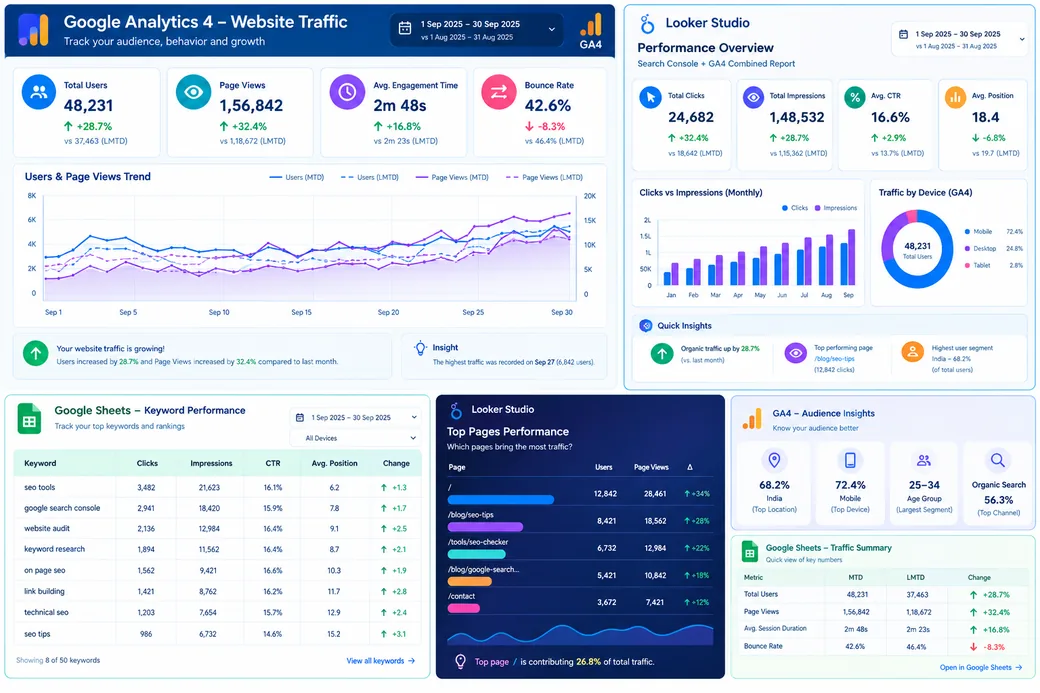
Task: Click the Looker Studio logo in Top Pages panel
Action: 456,411
